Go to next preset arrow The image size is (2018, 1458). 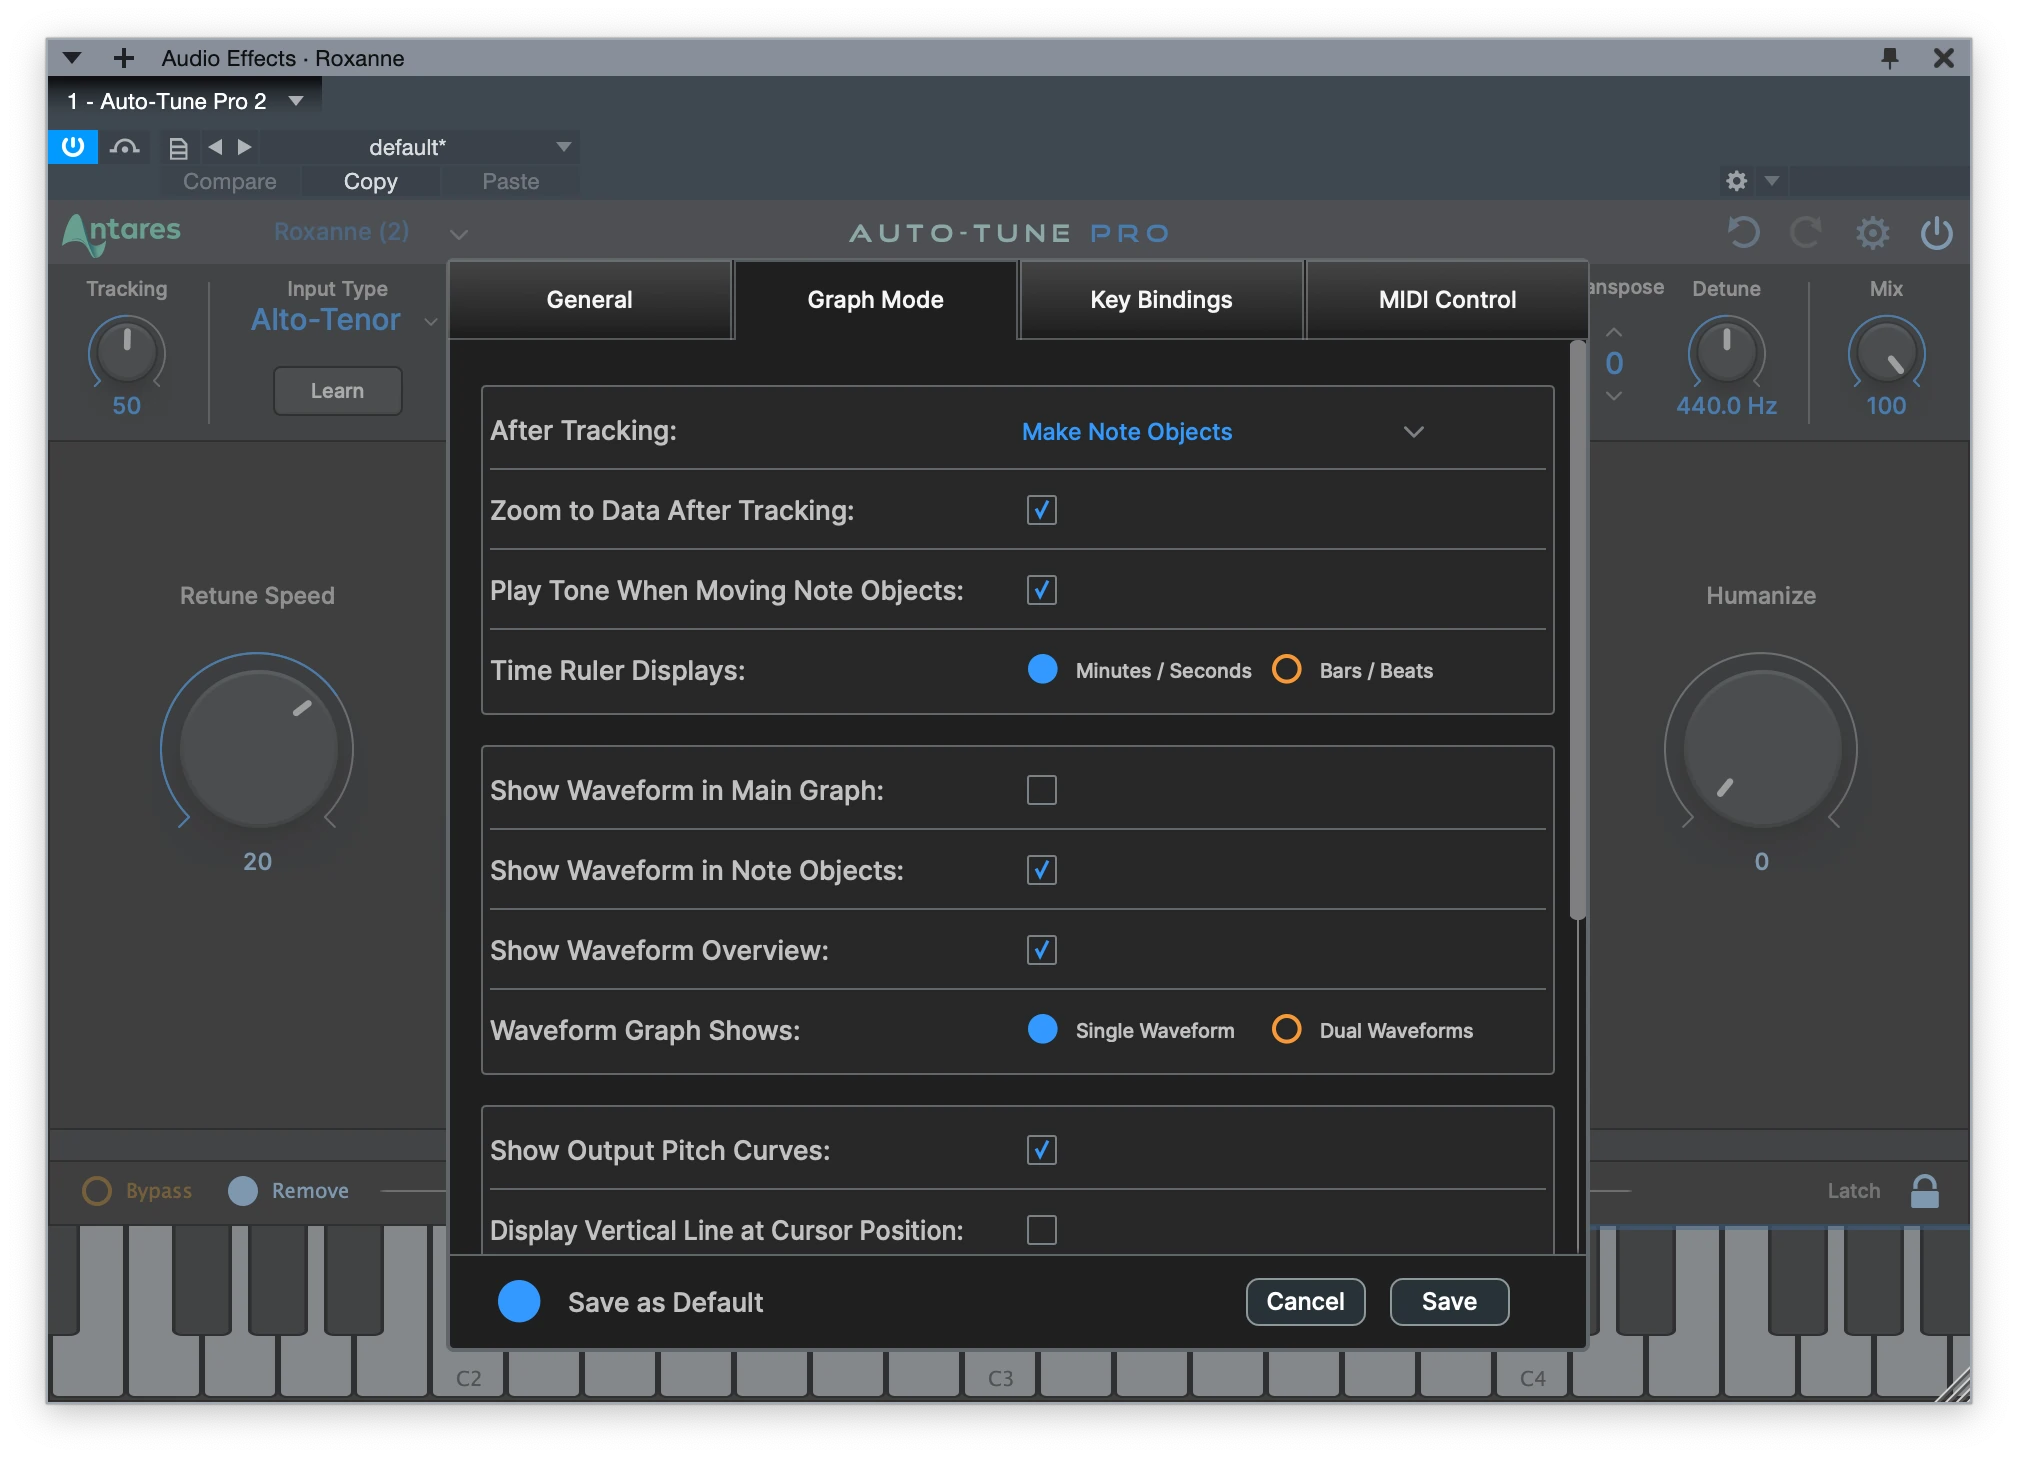(245, 147)
